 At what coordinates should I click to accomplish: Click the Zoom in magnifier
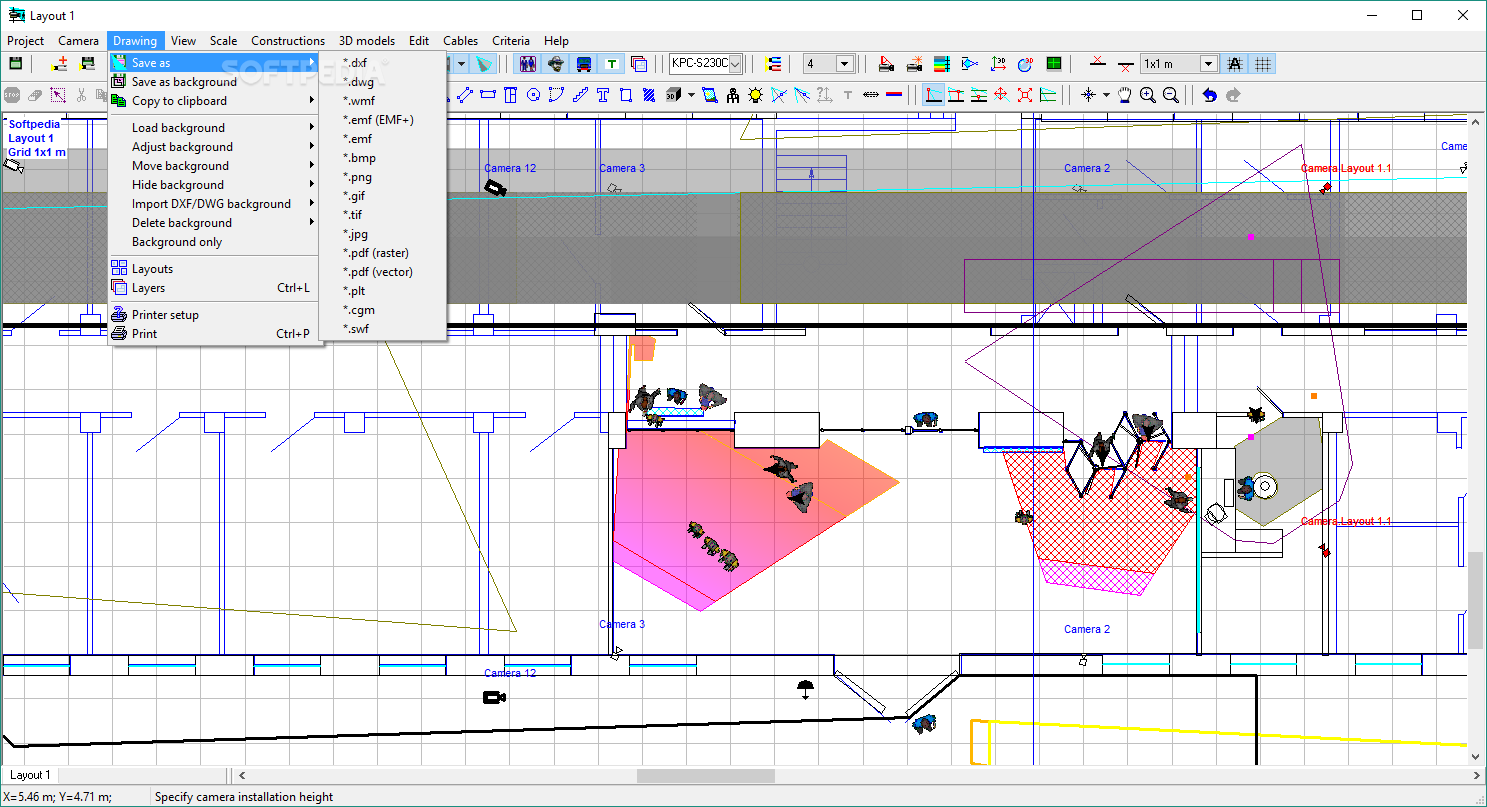point(1148,95)
